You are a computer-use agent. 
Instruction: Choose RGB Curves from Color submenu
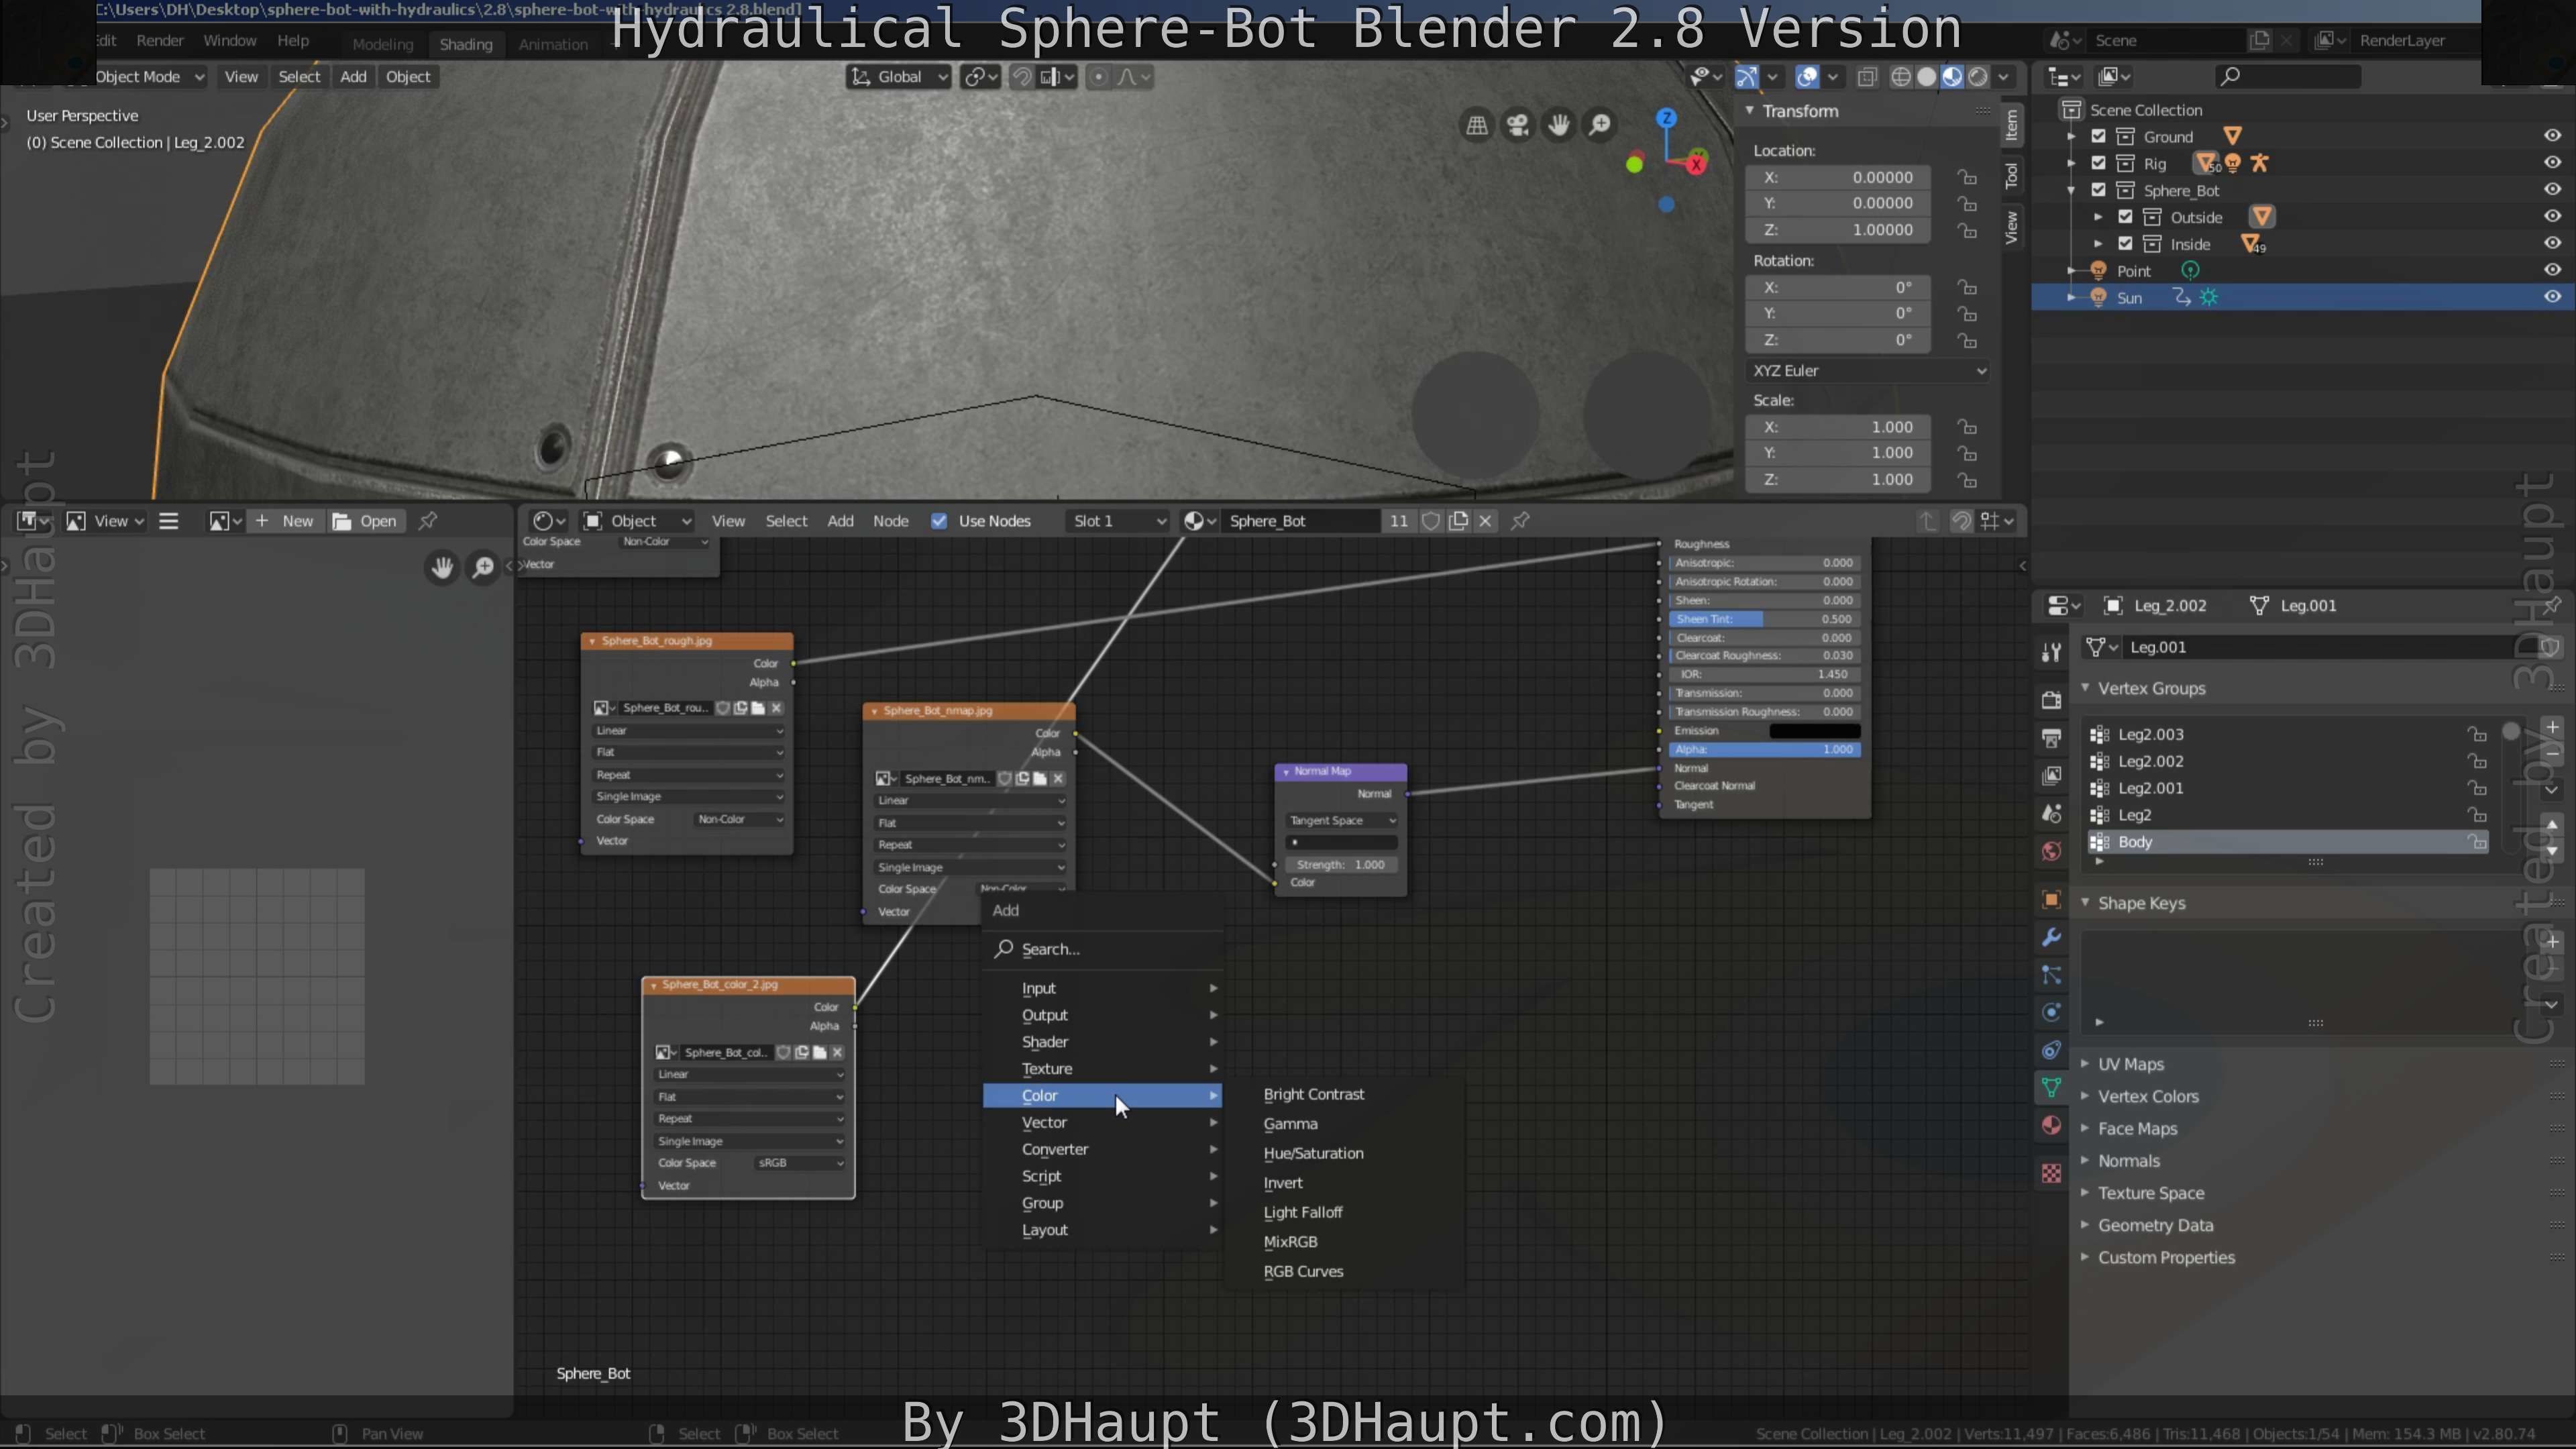pyautogui.click(x=1303, y=1271)
